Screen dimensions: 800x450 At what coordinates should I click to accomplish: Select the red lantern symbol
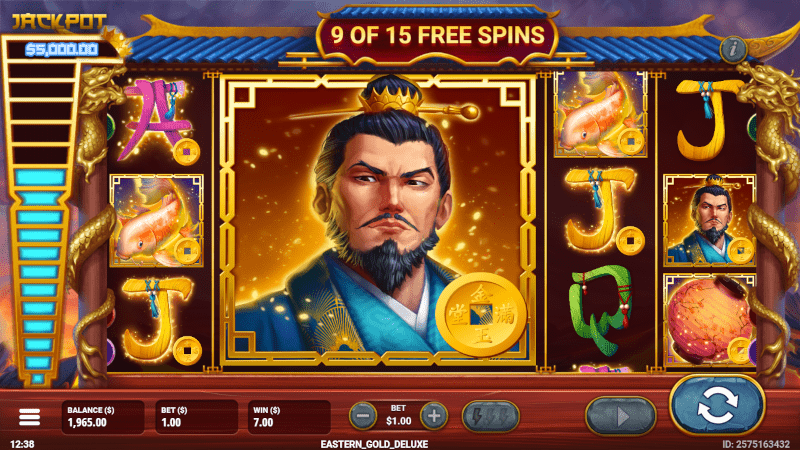point(709,320)
